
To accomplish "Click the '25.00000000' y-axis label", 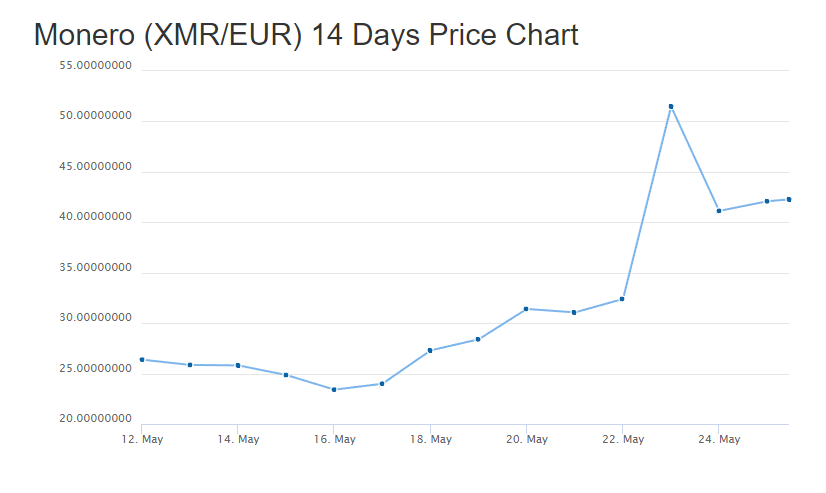I will tap(95, 368).
